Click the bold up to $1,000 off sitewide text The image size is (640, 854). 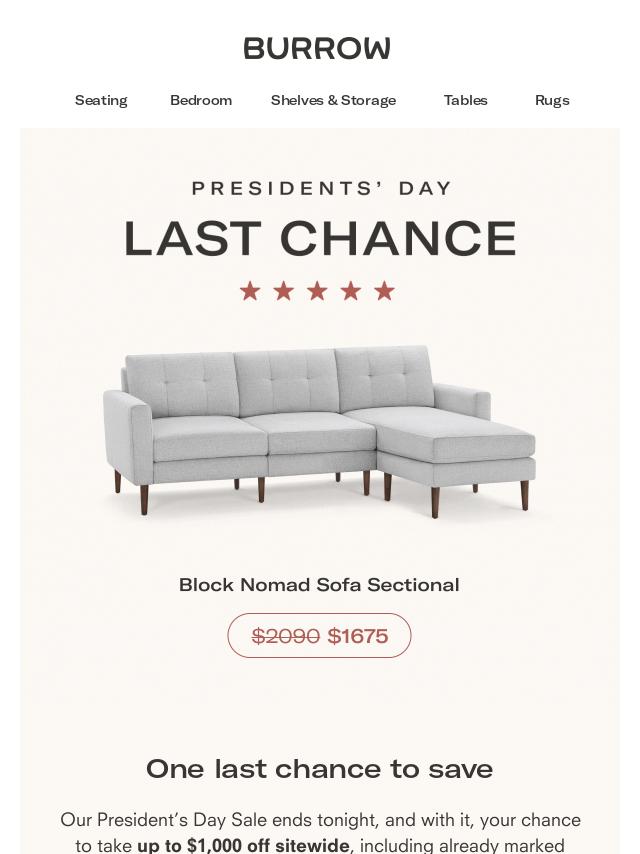coord(243,845)
